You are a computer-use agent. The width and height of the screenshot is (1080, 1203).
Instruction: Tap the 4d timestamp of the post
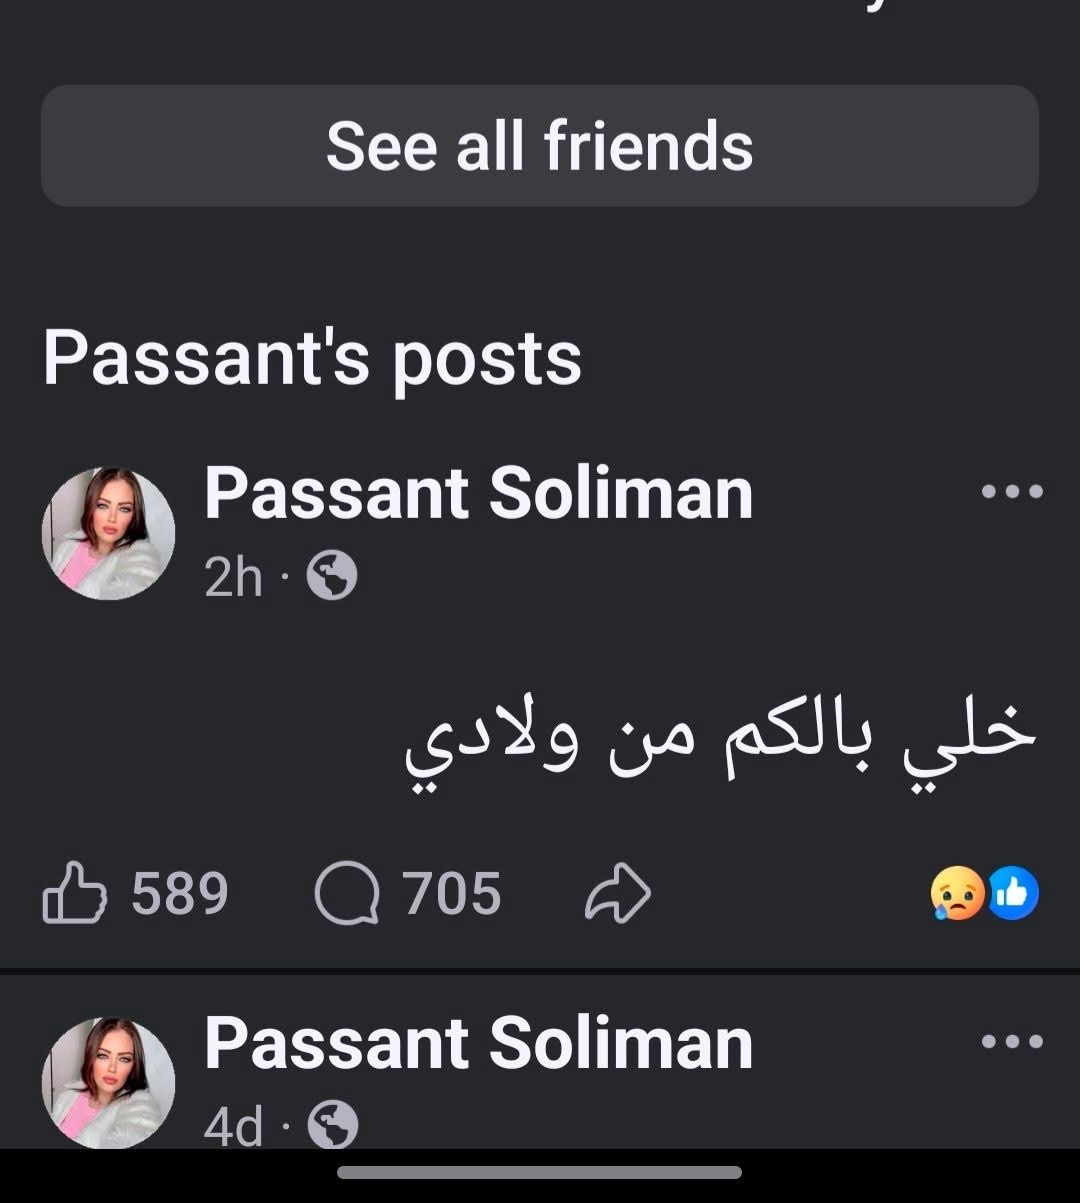pyautogui.click(x=234, y=1128)
